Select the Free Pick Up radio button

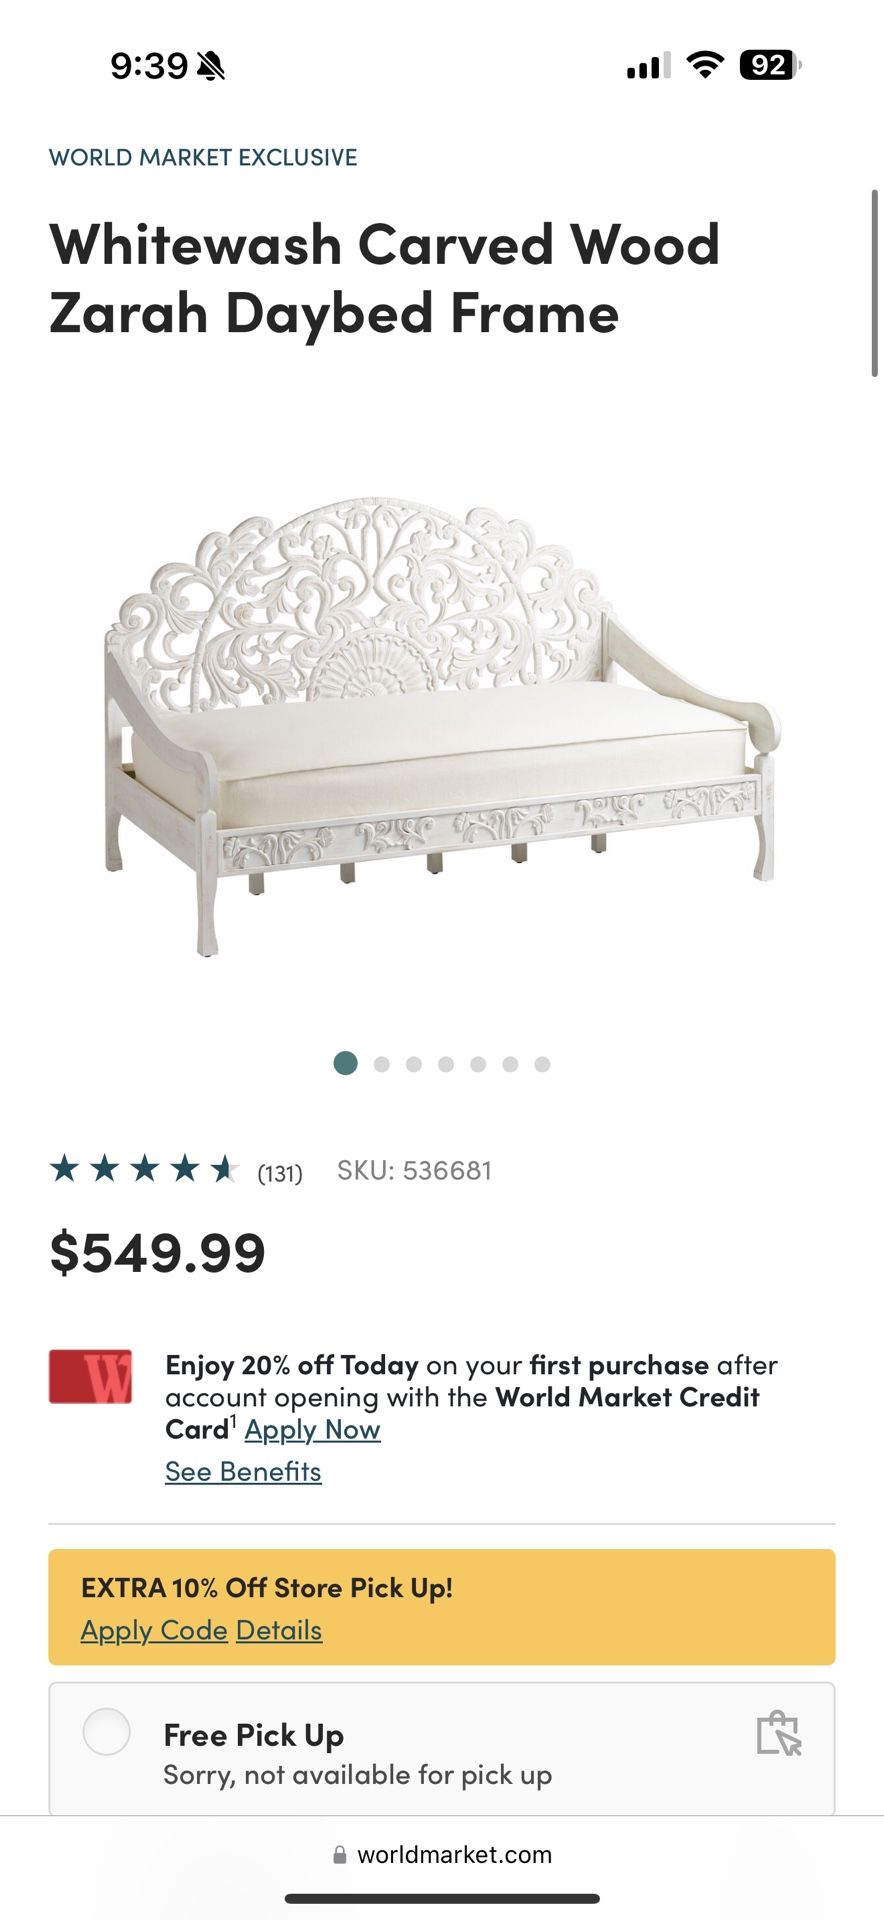(107, 1731)
